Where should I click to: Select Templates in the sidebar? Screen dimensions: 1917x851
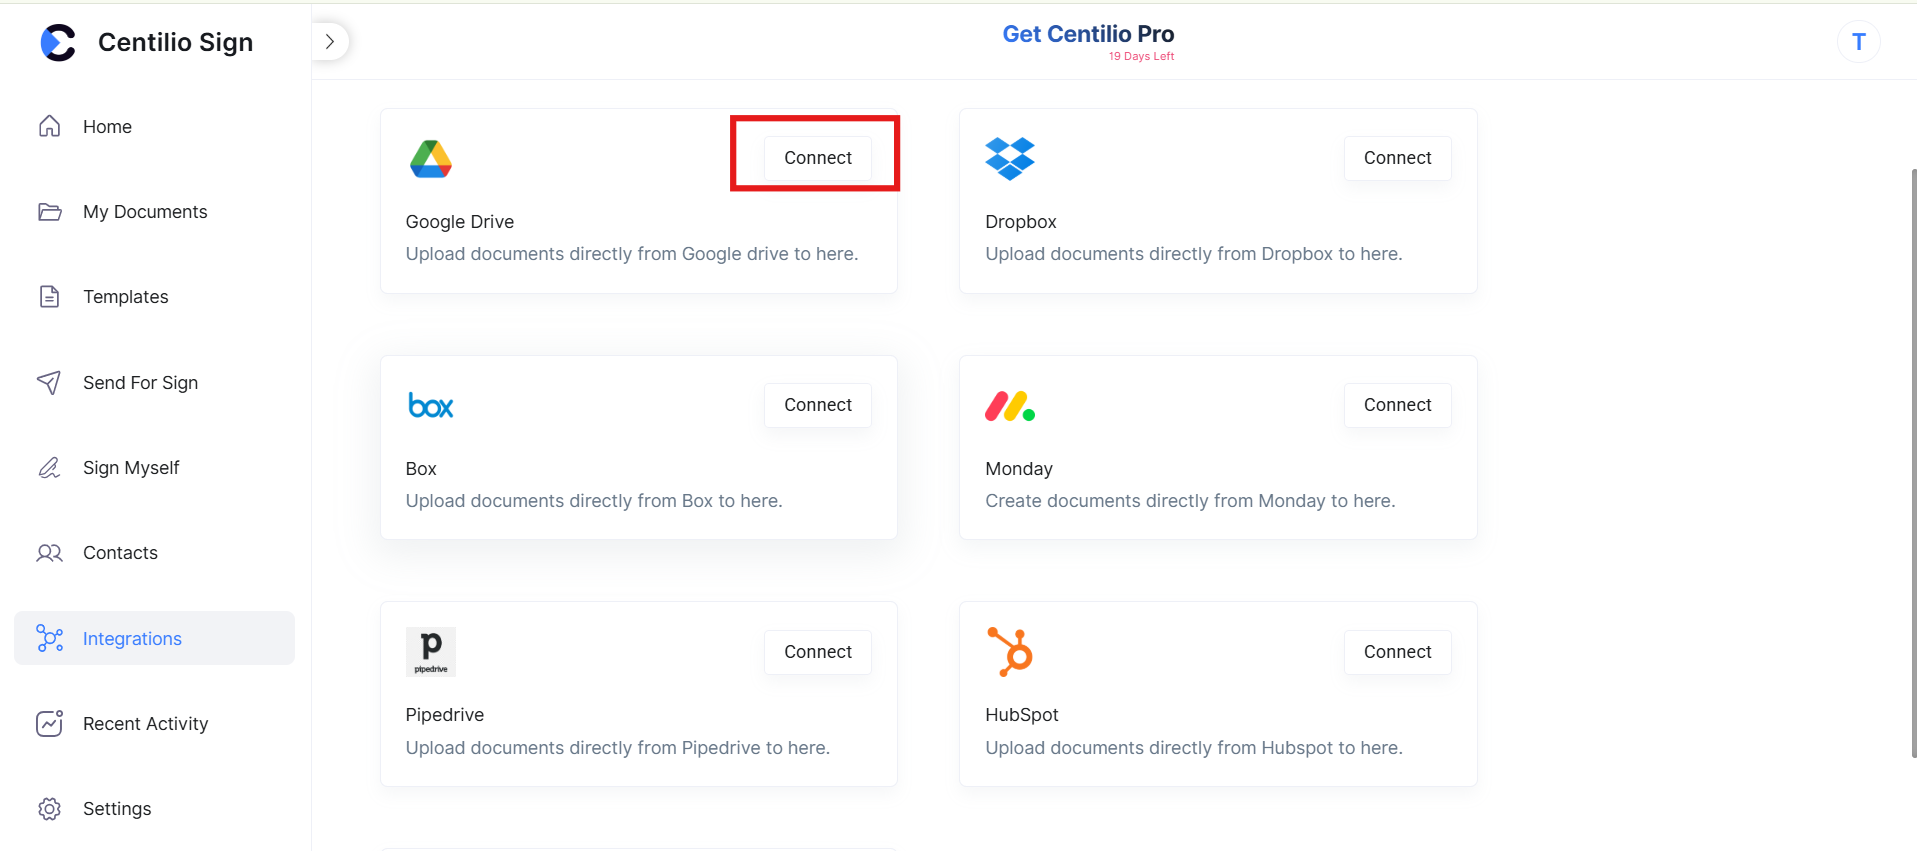click(x=126, y=296)
